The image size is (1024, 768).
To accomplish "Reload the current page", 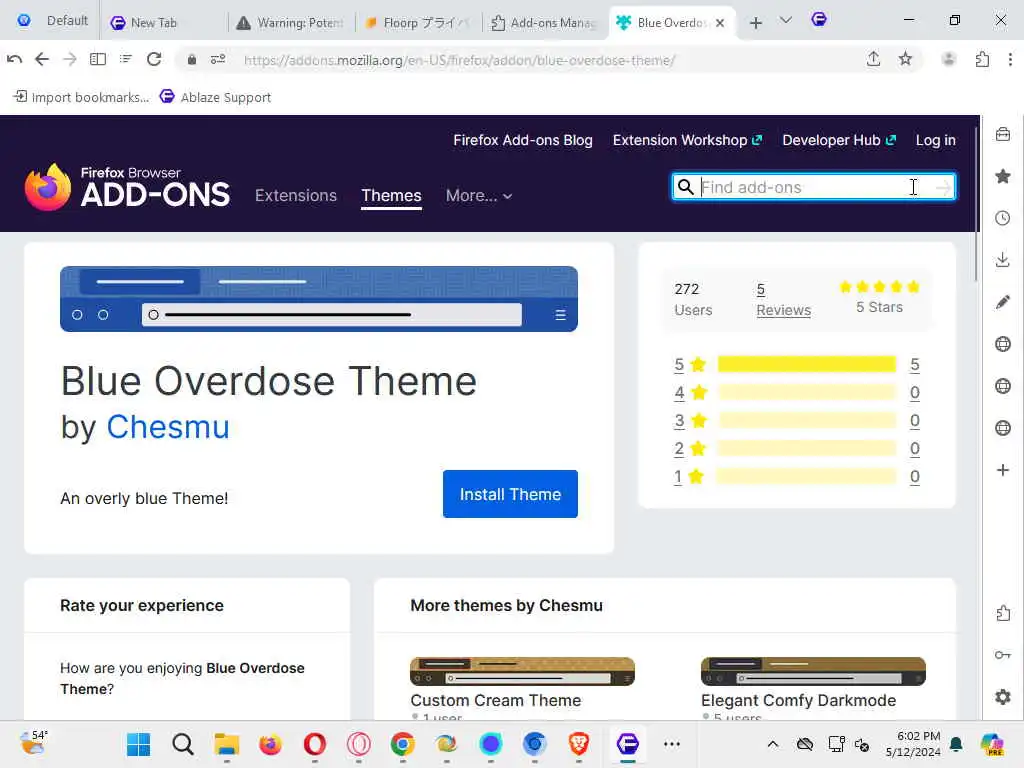I will pyautogui.click(x=154, y=59).
